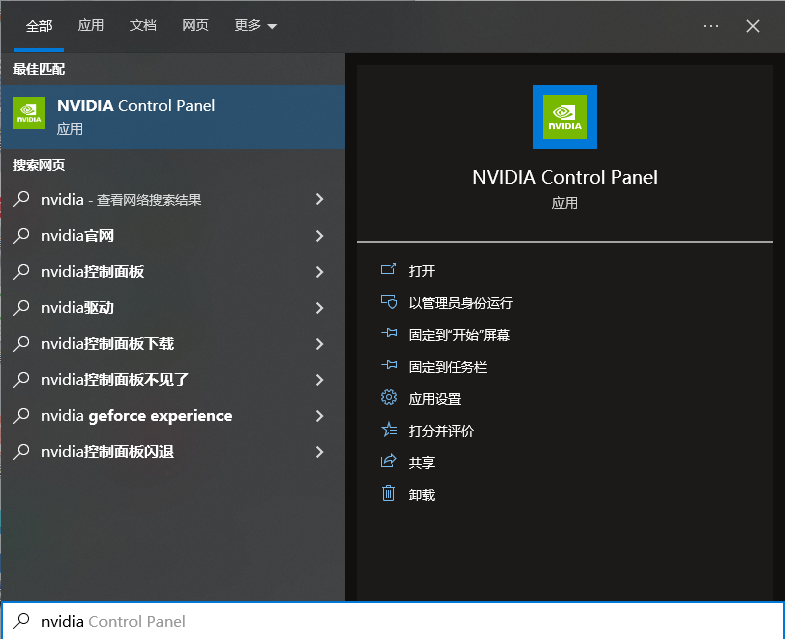
Task: Select suggestion text nvidia控制面板闪退
Action: 108,452
